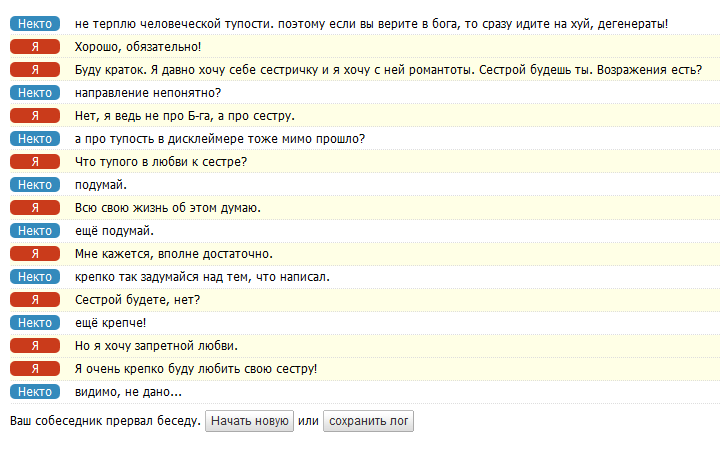Select the "Некто" badge next to "ещё подумай."

pos(35,231)
